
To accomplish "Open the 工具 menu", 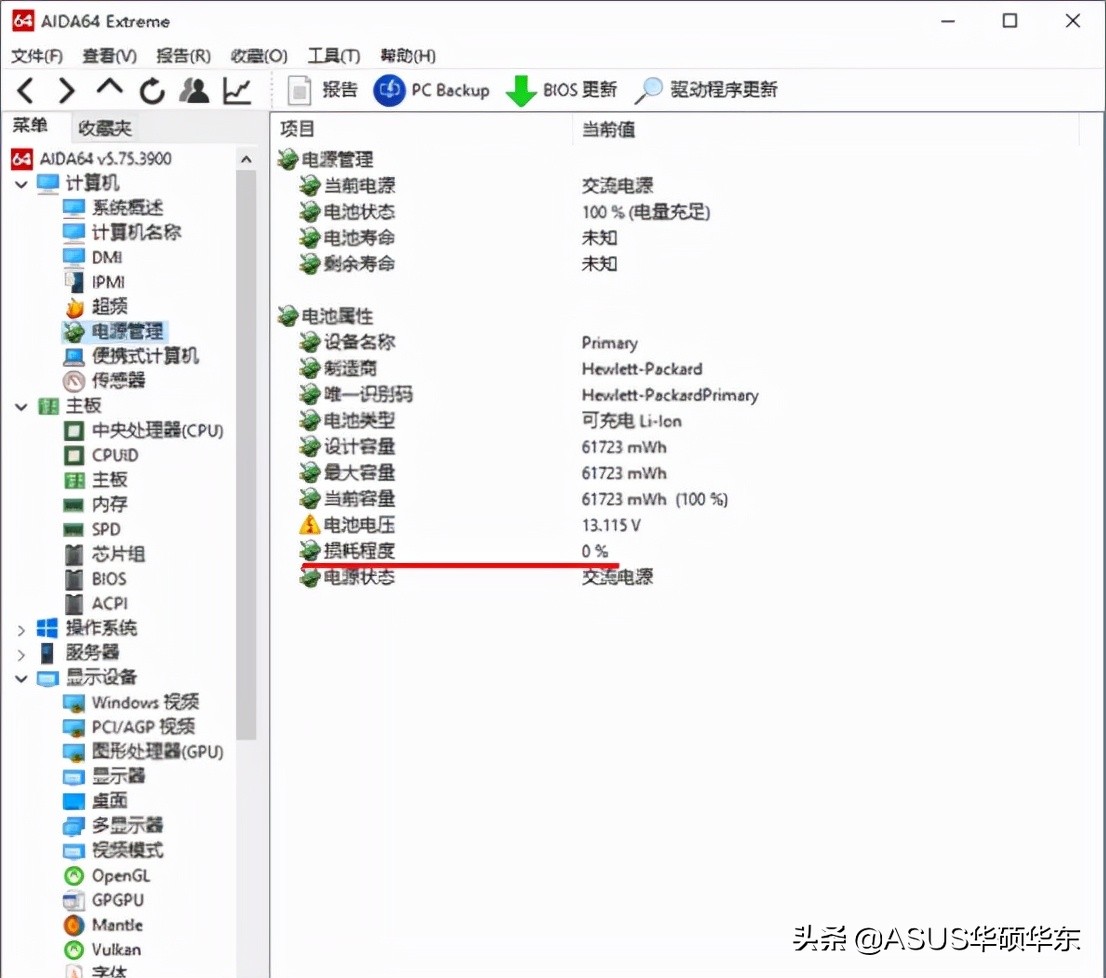I will 333,56.
